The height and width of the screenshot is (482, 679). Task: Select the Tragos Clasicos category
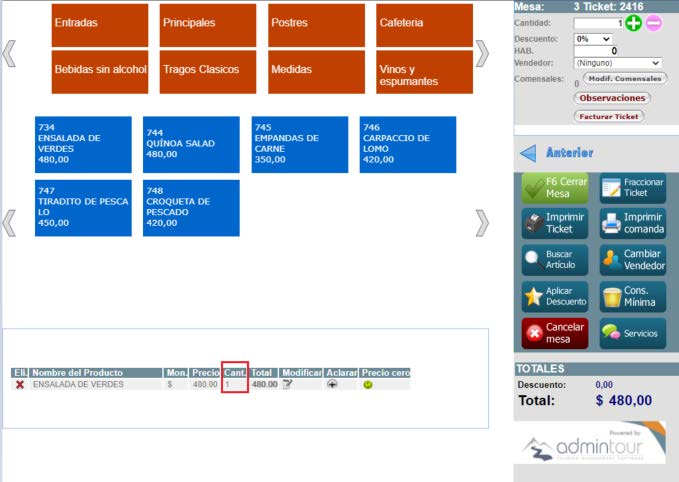[208, 71]
